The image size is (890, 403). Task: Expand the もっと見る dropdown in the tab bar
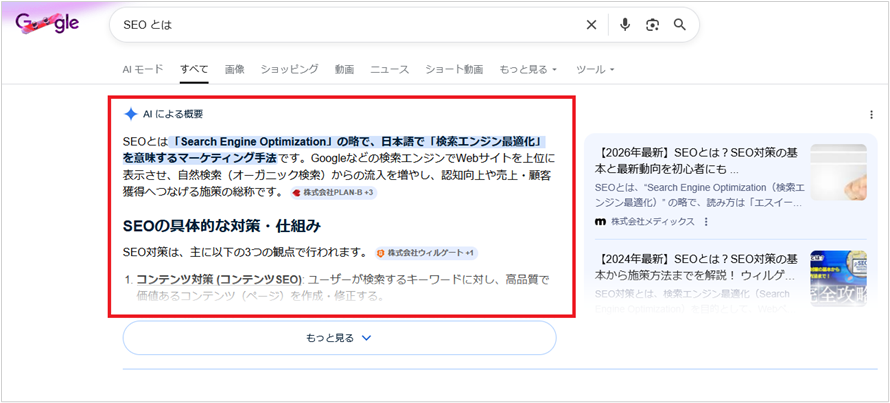[x=528, y=69]
